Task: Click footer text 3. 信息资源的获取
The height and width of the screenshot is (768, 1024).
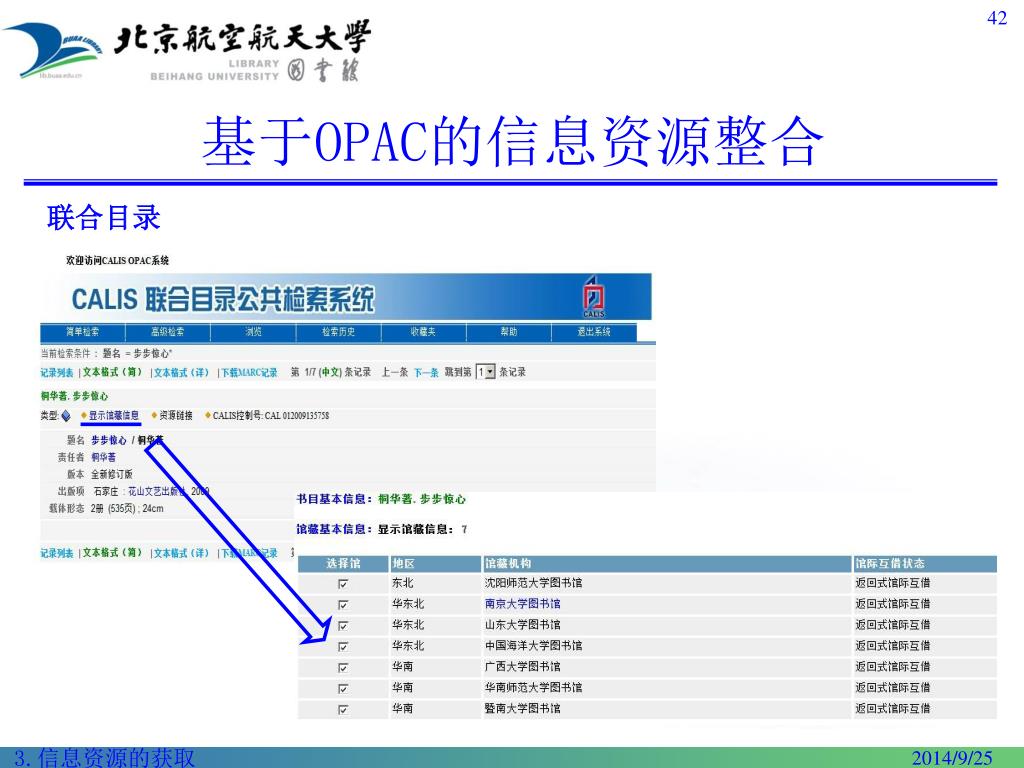Action: (x=104, y=758)
